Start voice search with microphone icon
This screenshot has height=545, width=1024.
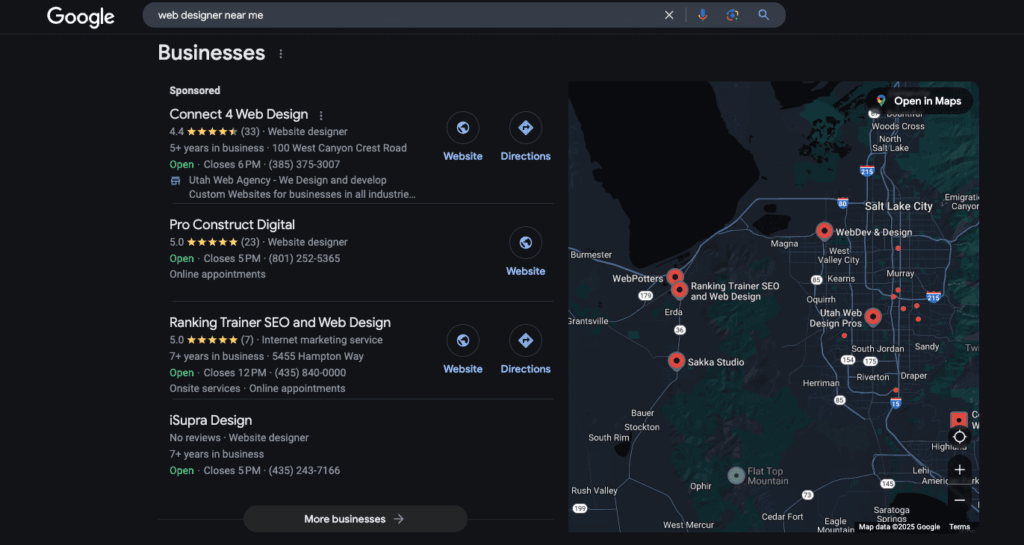pos(702,15)
